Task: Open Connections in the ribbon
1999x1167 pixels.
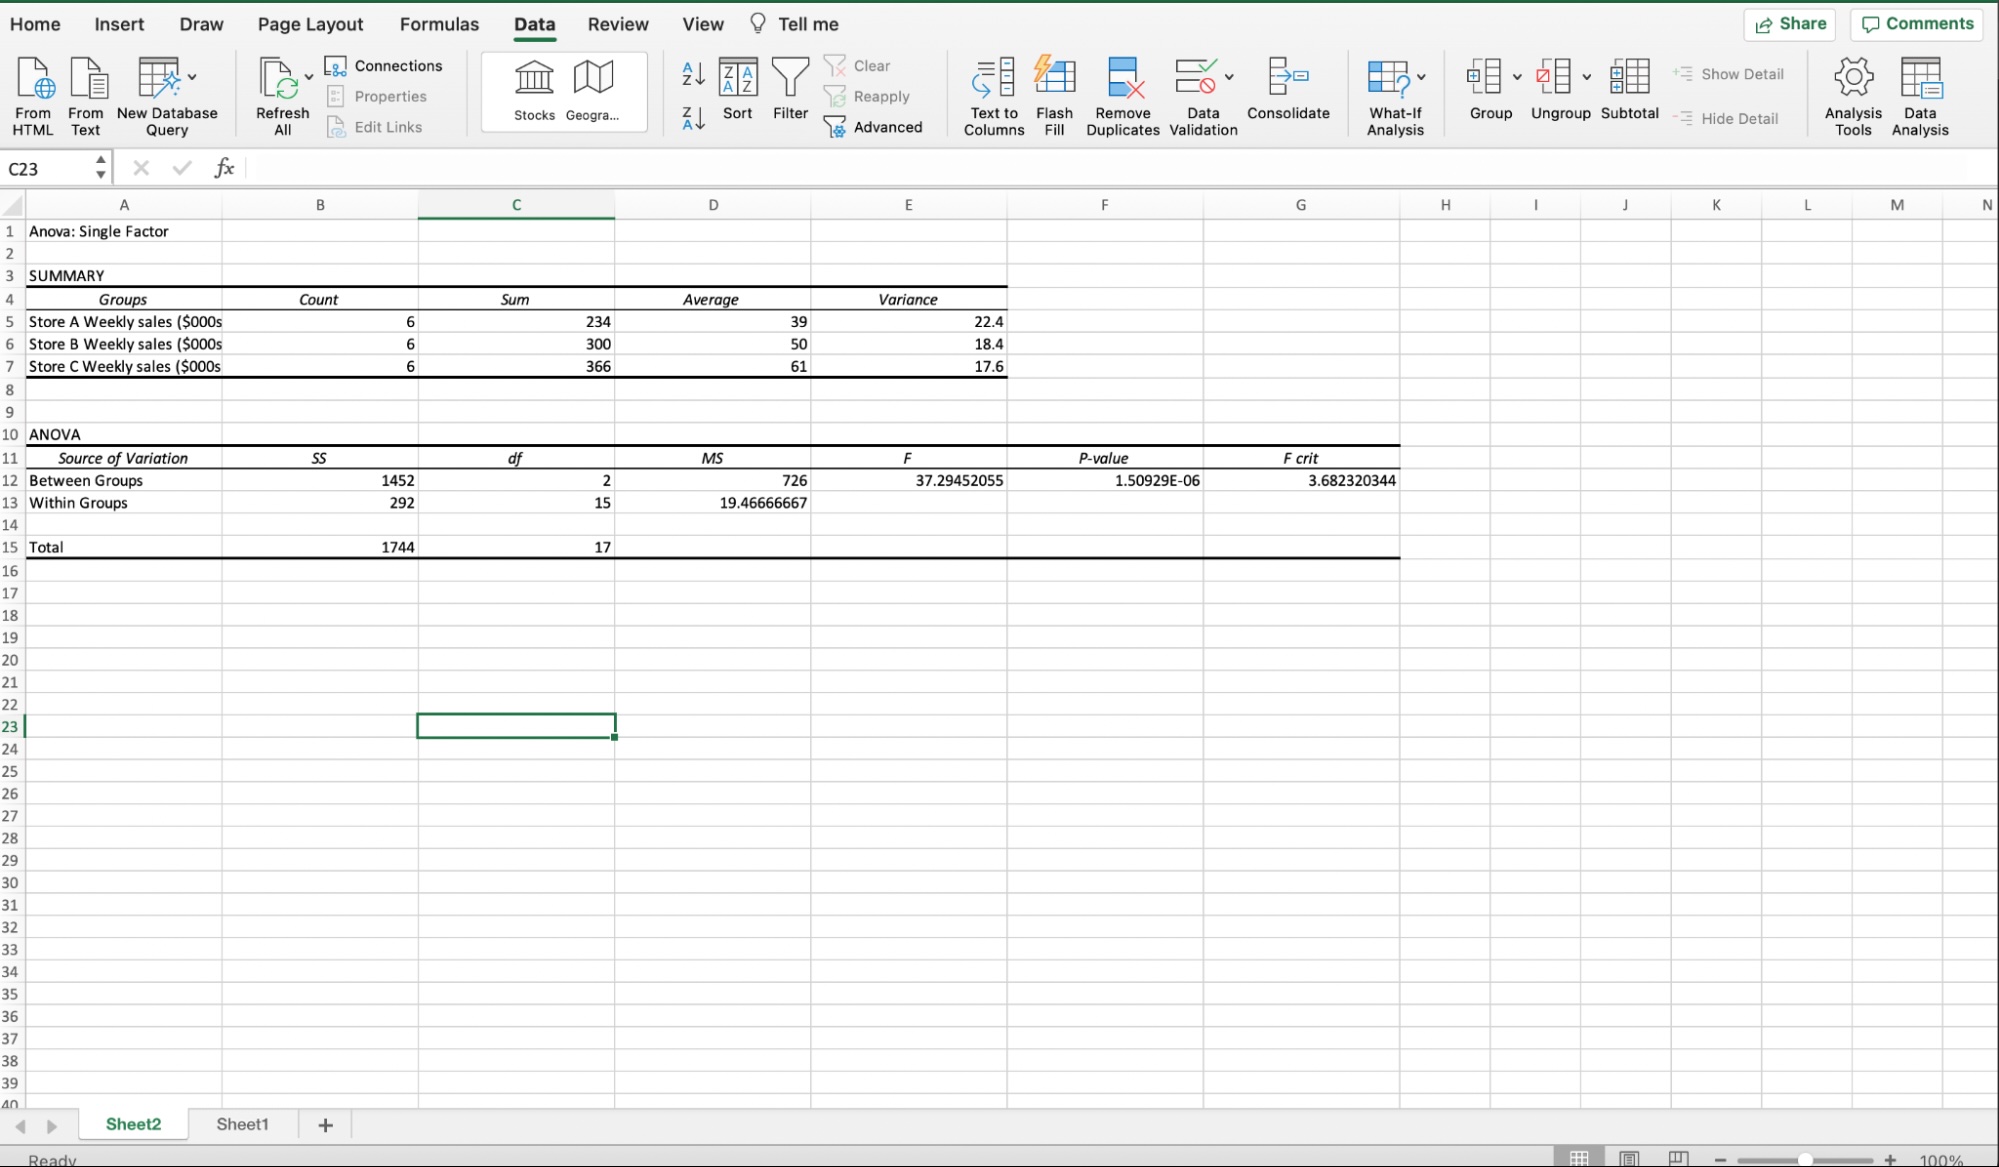Action: [384, 66]
